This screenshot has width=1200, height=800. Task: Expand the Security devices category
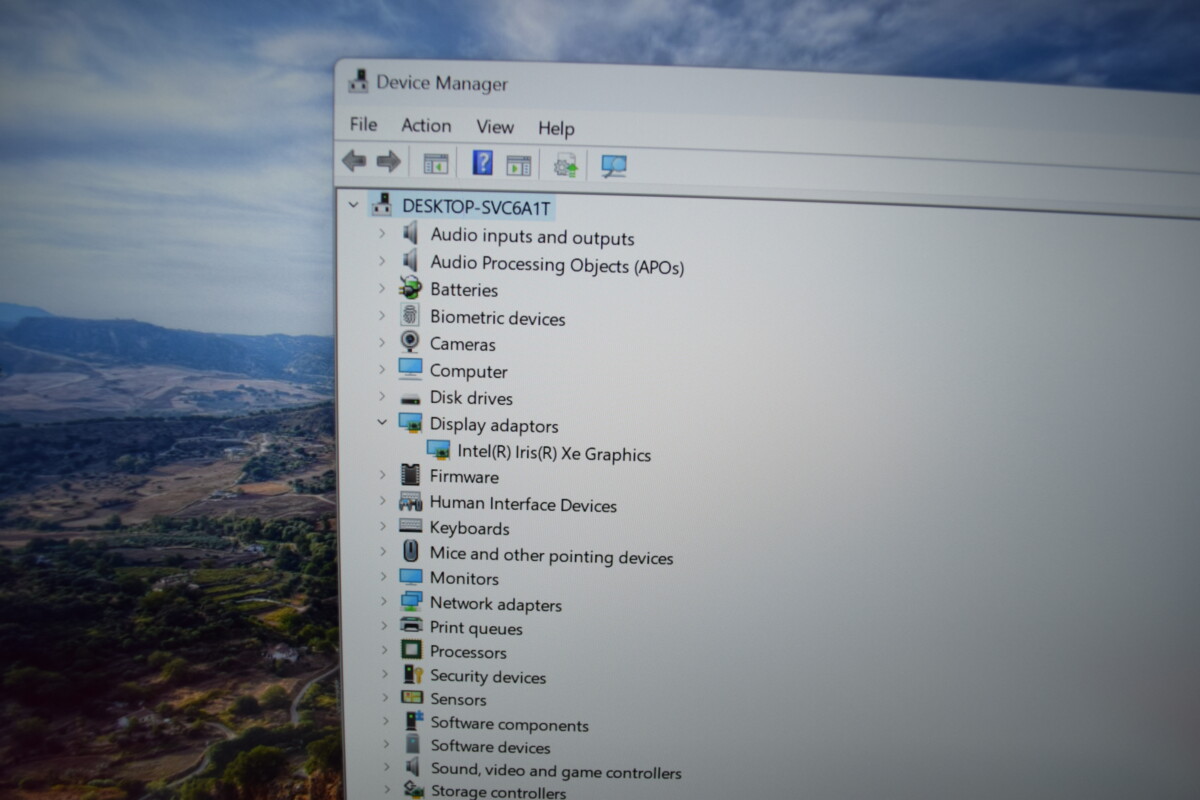point(383,674)
